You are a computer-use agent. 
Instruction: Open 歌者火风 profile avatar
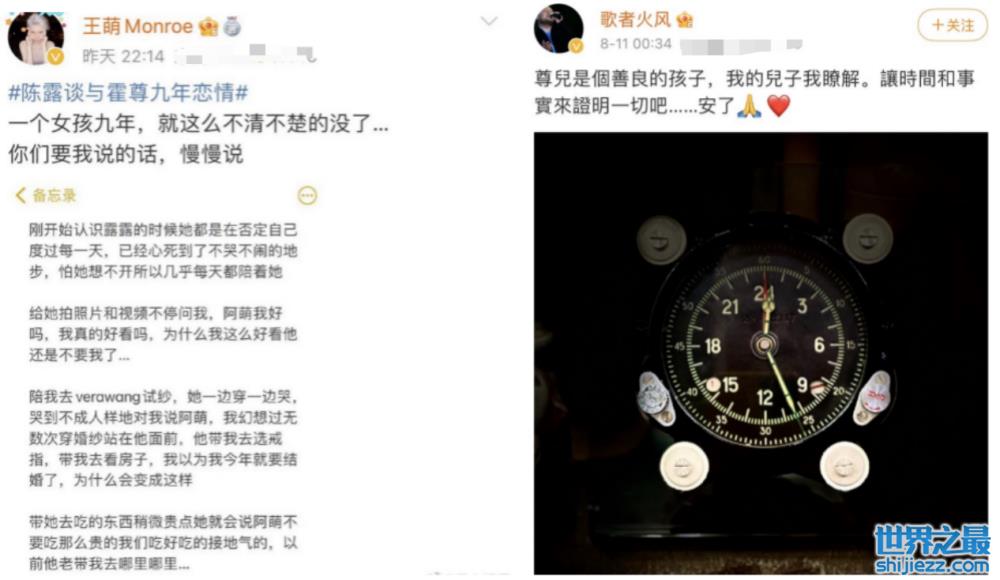(559, 28)
